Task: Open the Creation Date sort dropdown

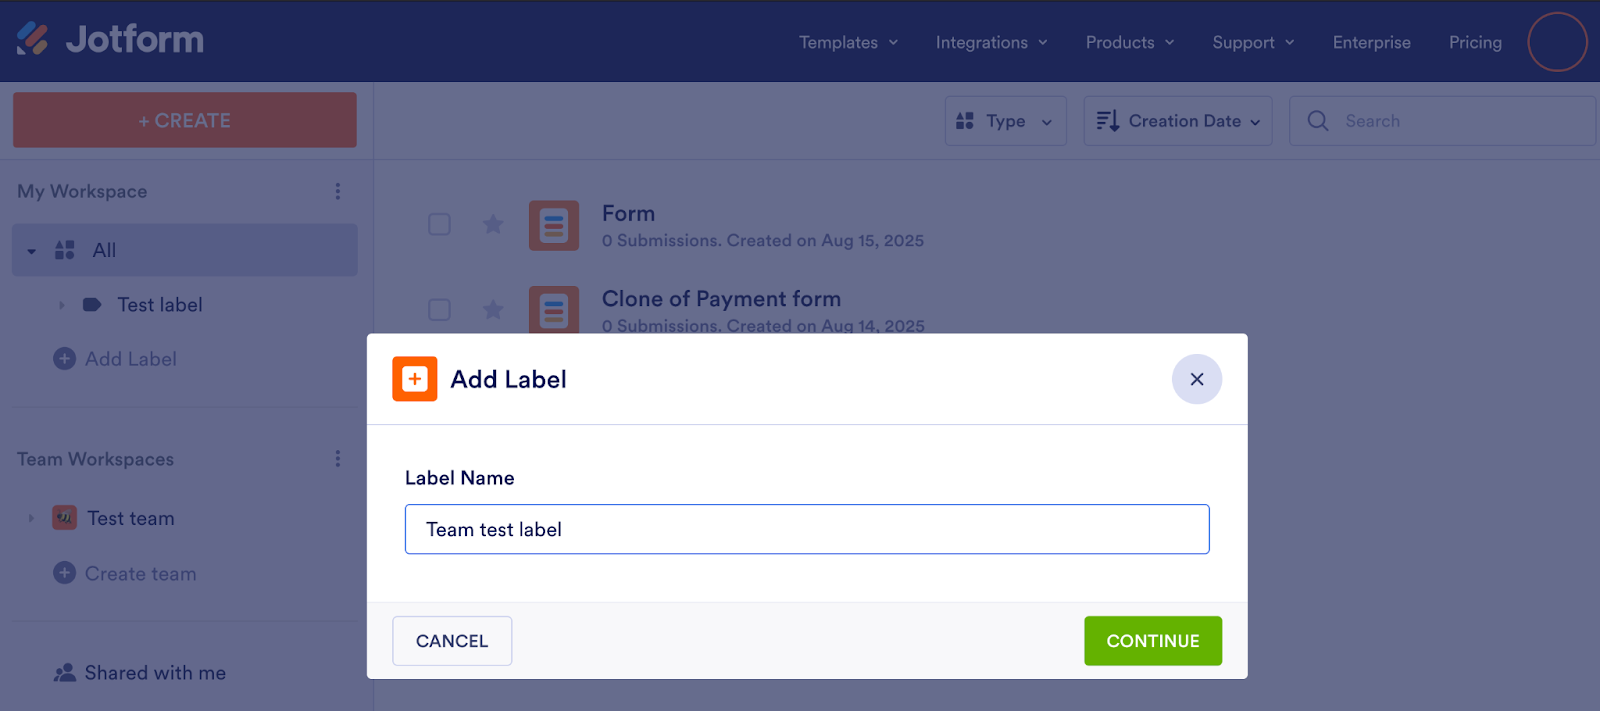Action: pyautogui.click(x=1177, y=121)
